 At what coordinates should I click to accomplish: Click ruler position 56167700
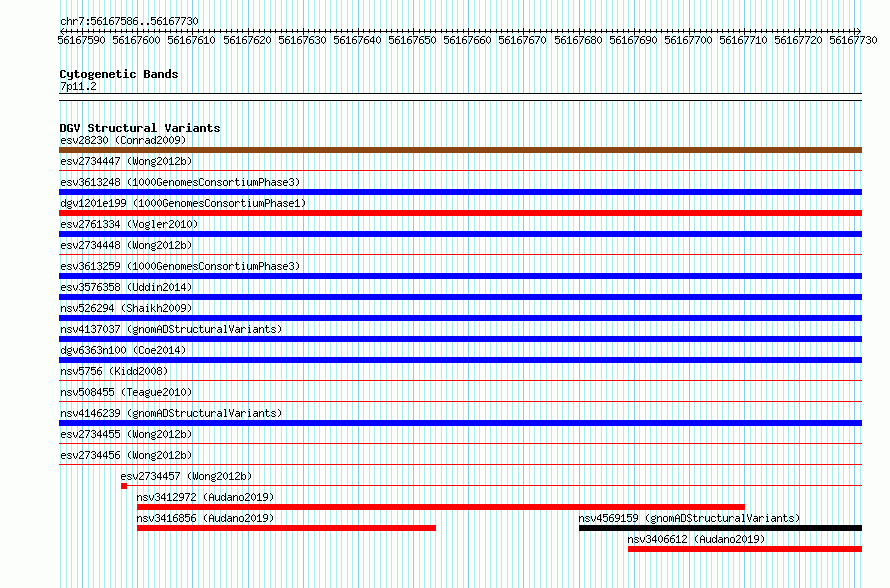pyautogui.click(x=688, y=40)
